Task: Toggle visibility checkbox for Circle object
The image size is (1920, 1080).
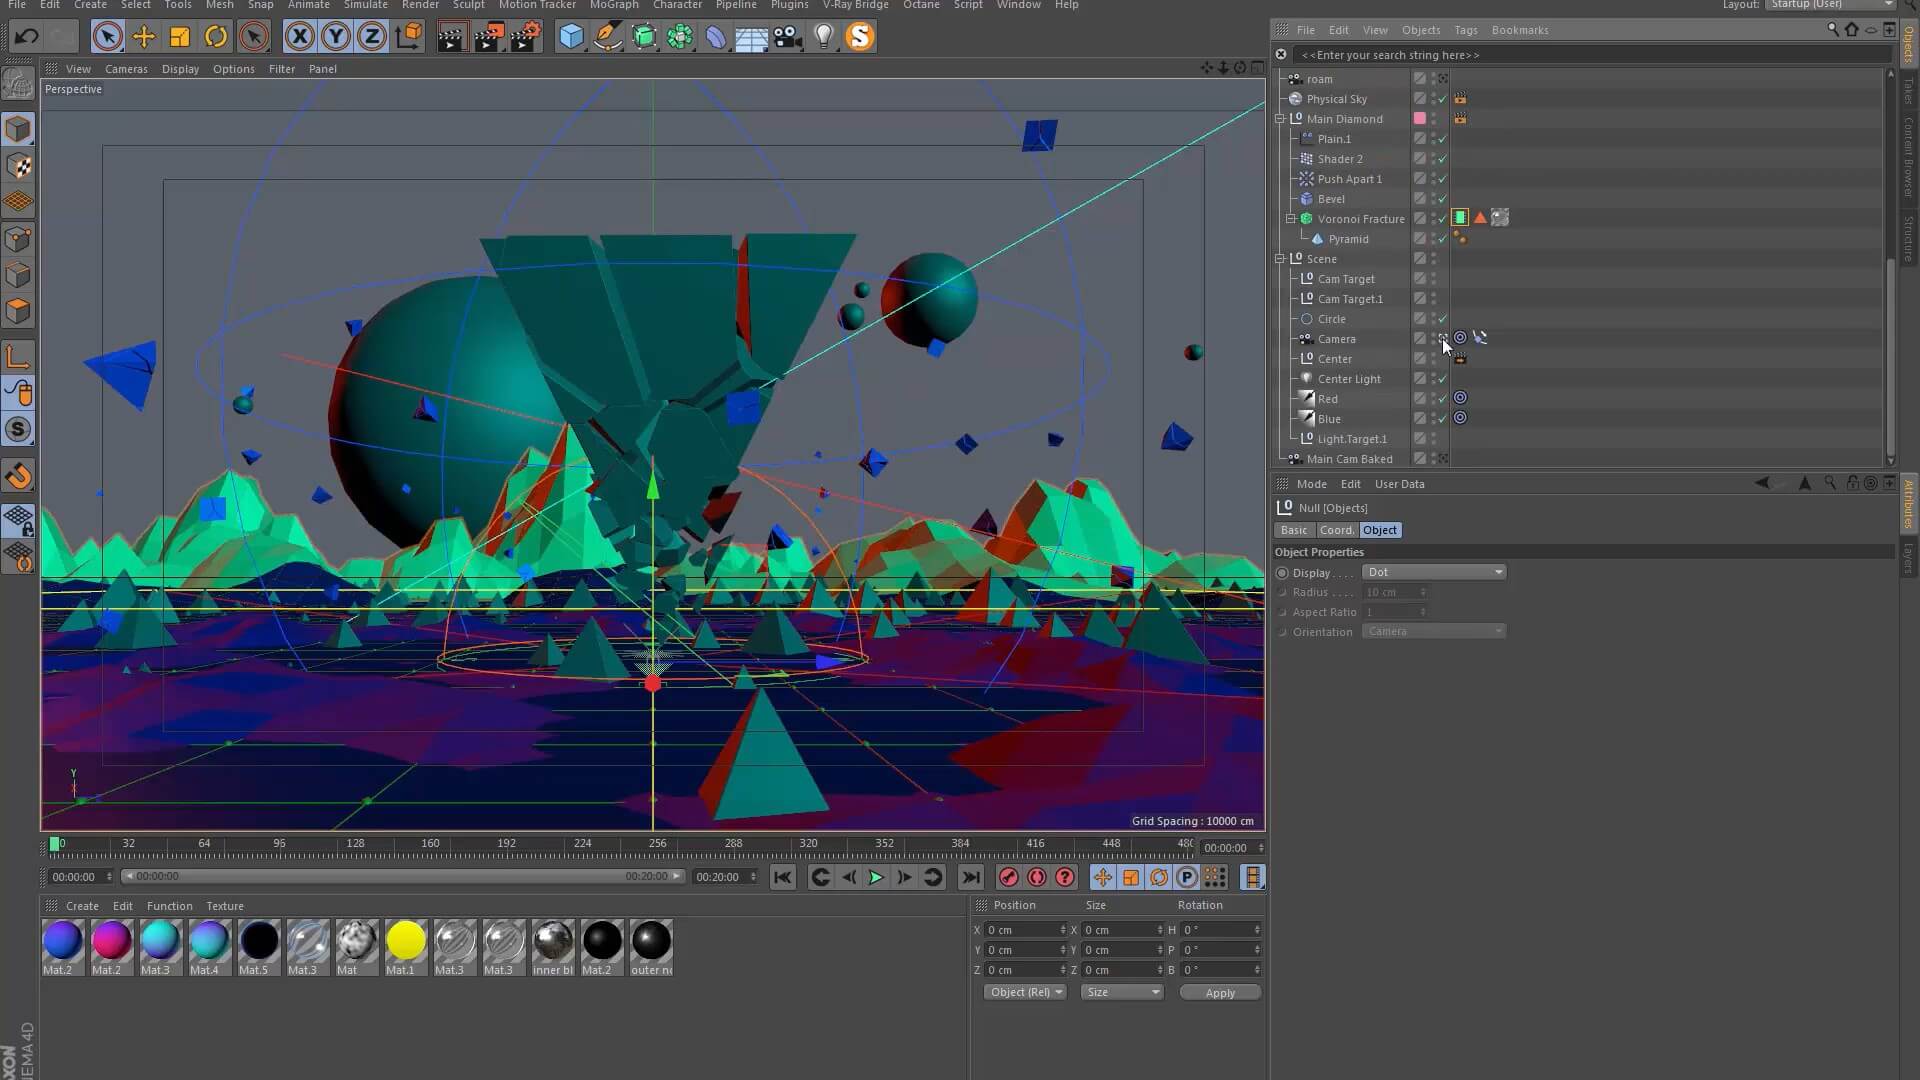Action: click(1441, 319)
